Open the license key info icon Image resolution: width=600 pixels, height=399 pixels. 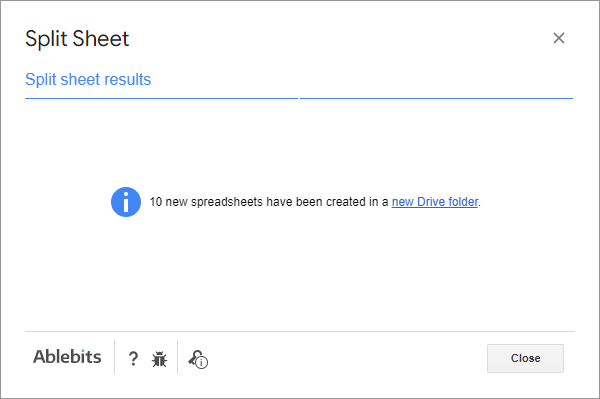coord(198,359)
